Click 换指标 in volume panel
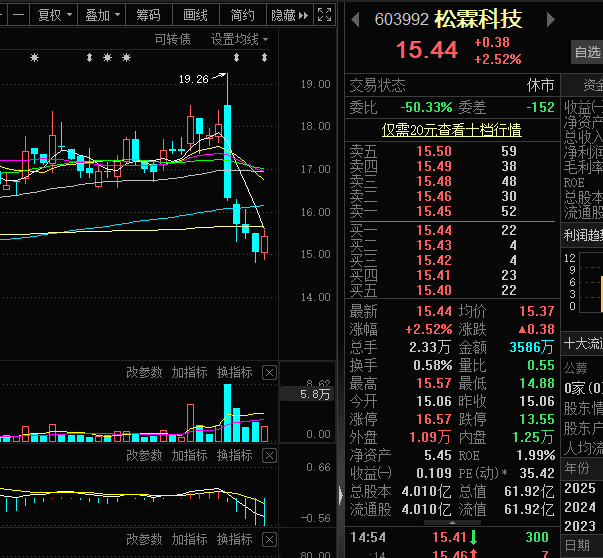This screenshot has height=558, width=603. [x=235, y=372]
